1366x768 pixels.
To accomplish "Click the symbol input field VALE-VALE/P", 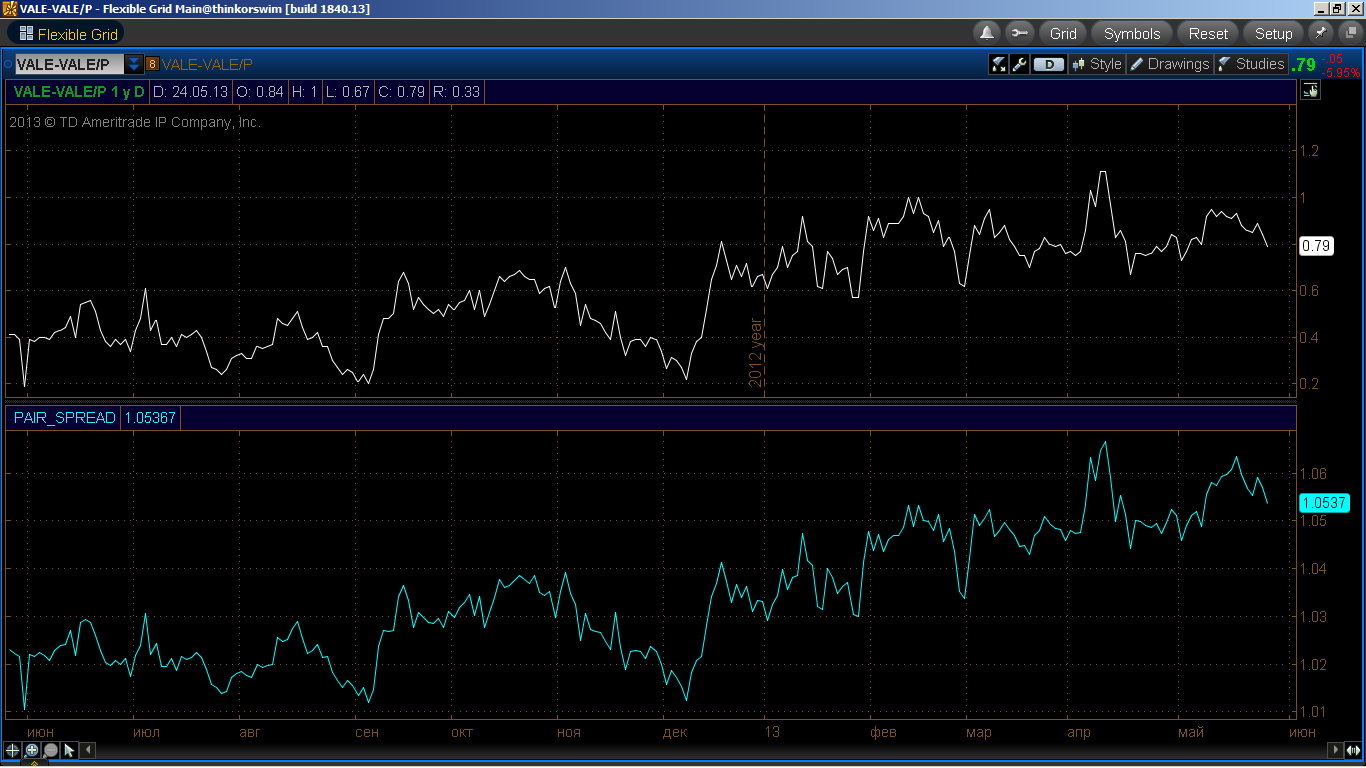I will pos(69,64).
